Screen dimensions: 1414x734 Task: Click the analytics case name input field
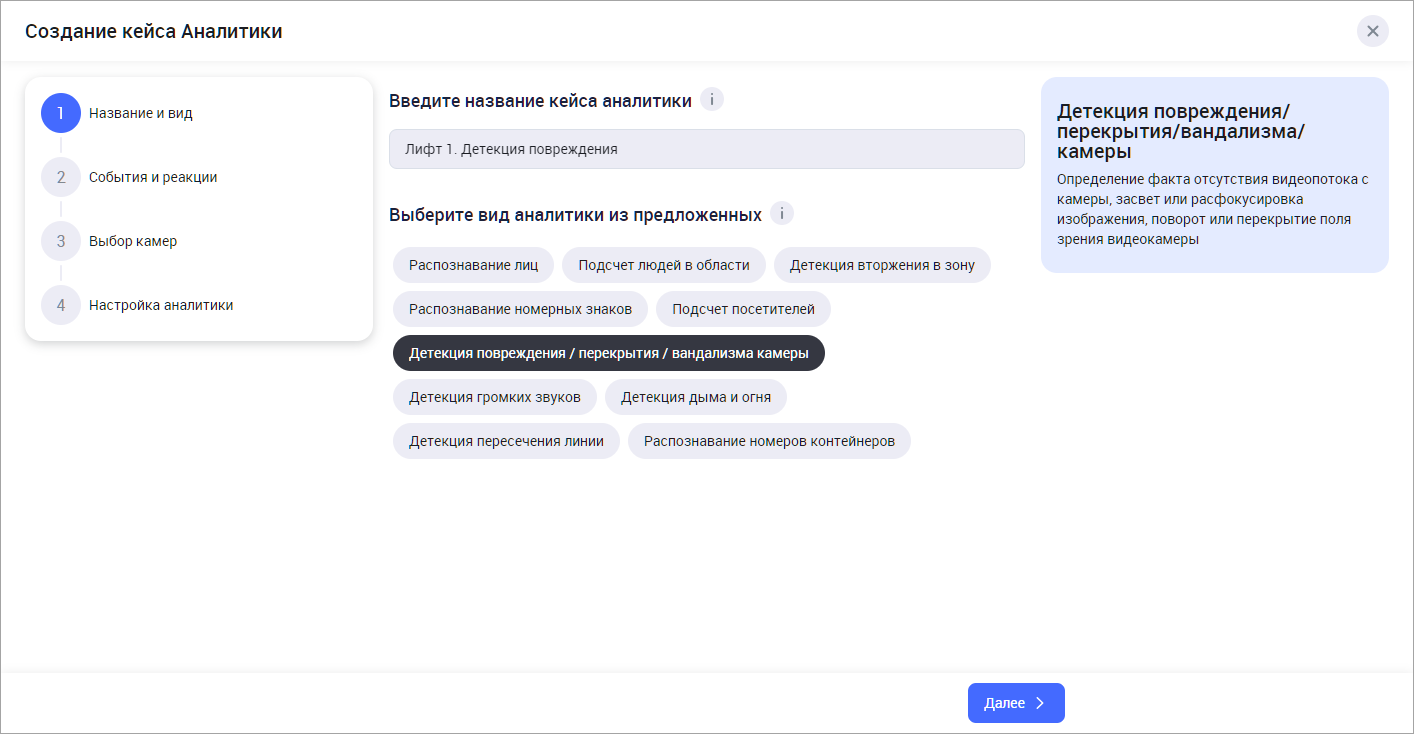point(706,149)
